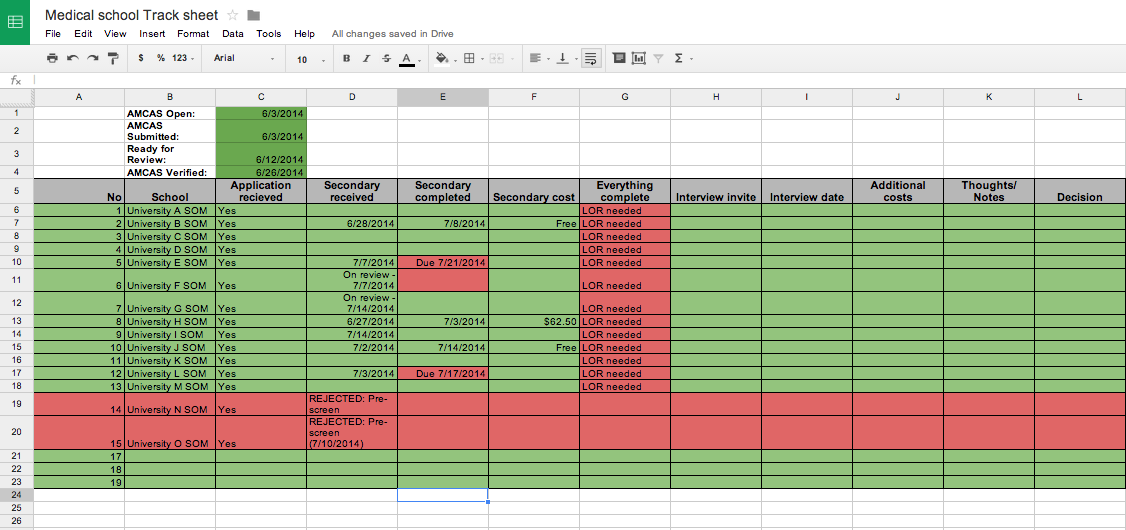Click the formula bar input field
This screenshot has height=530, width=1126.
(x=580, y=80)
